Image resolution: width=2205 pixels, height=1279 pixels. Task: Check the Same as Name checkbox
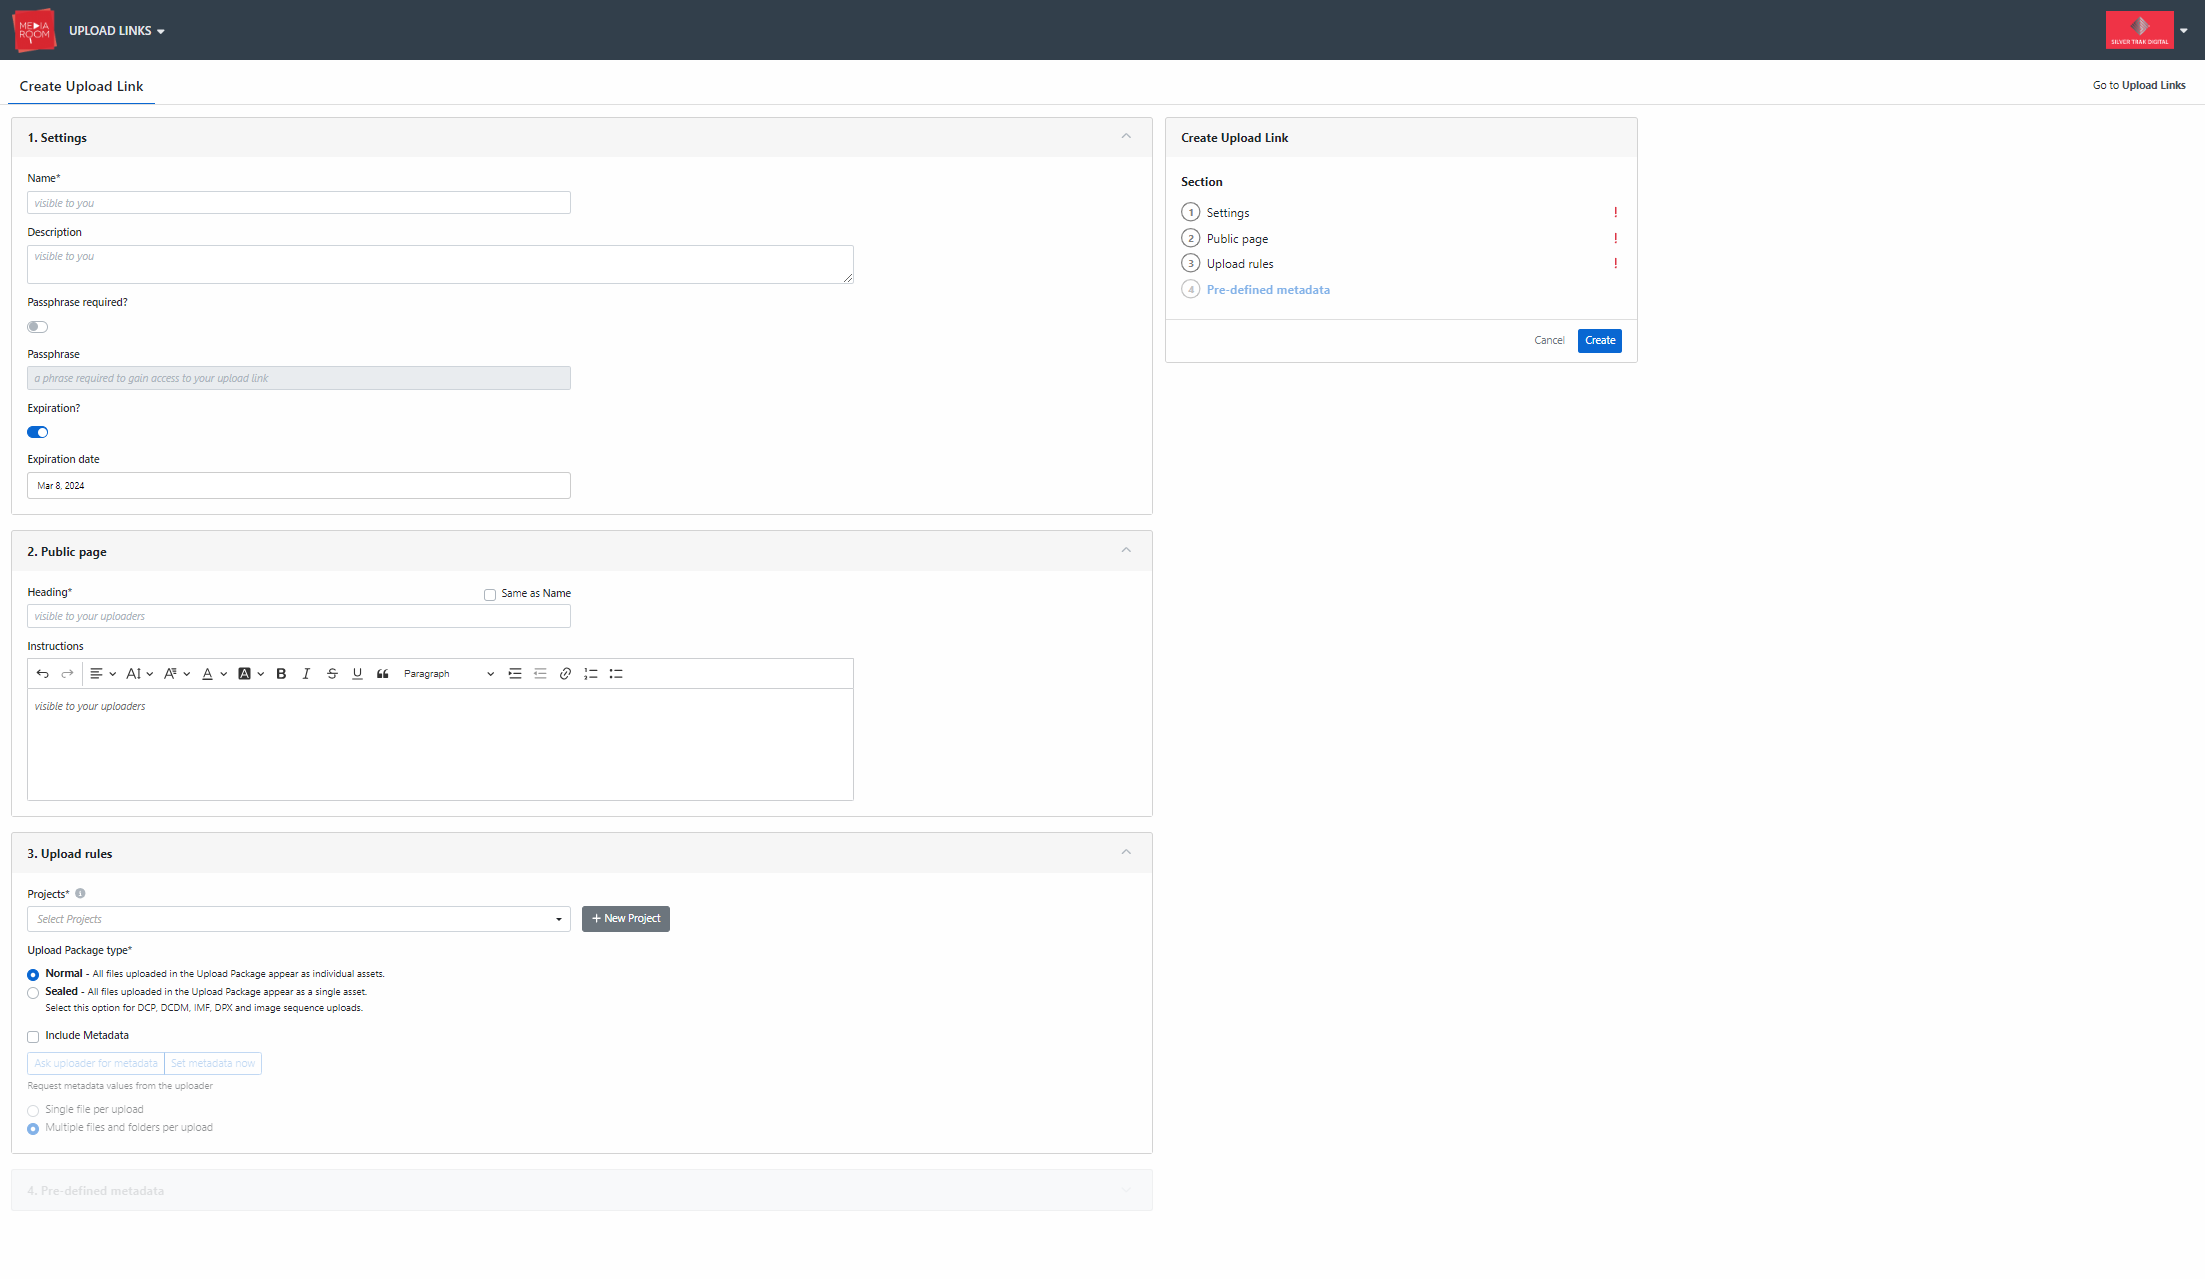coord(490,595)
